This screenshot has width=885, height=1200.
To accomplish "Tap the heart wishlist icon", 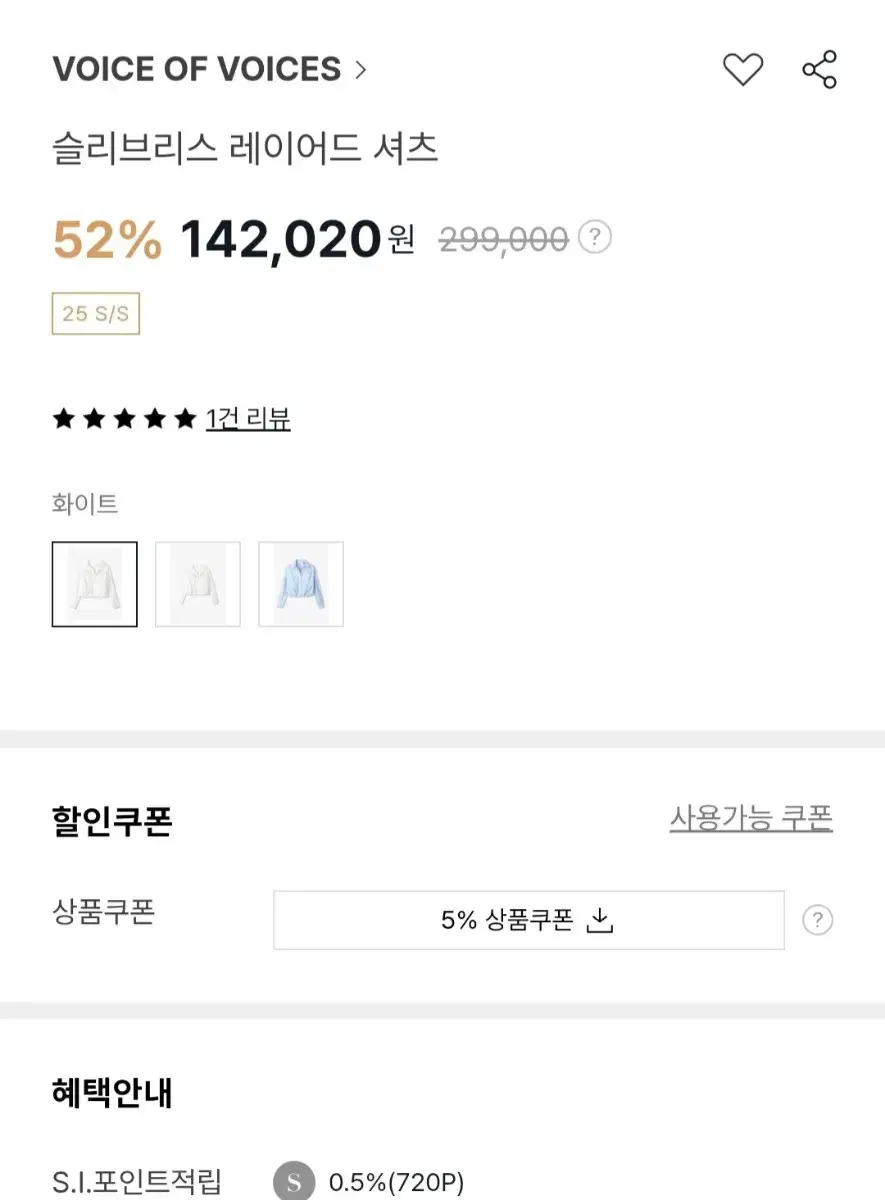I will click(743, 70).
